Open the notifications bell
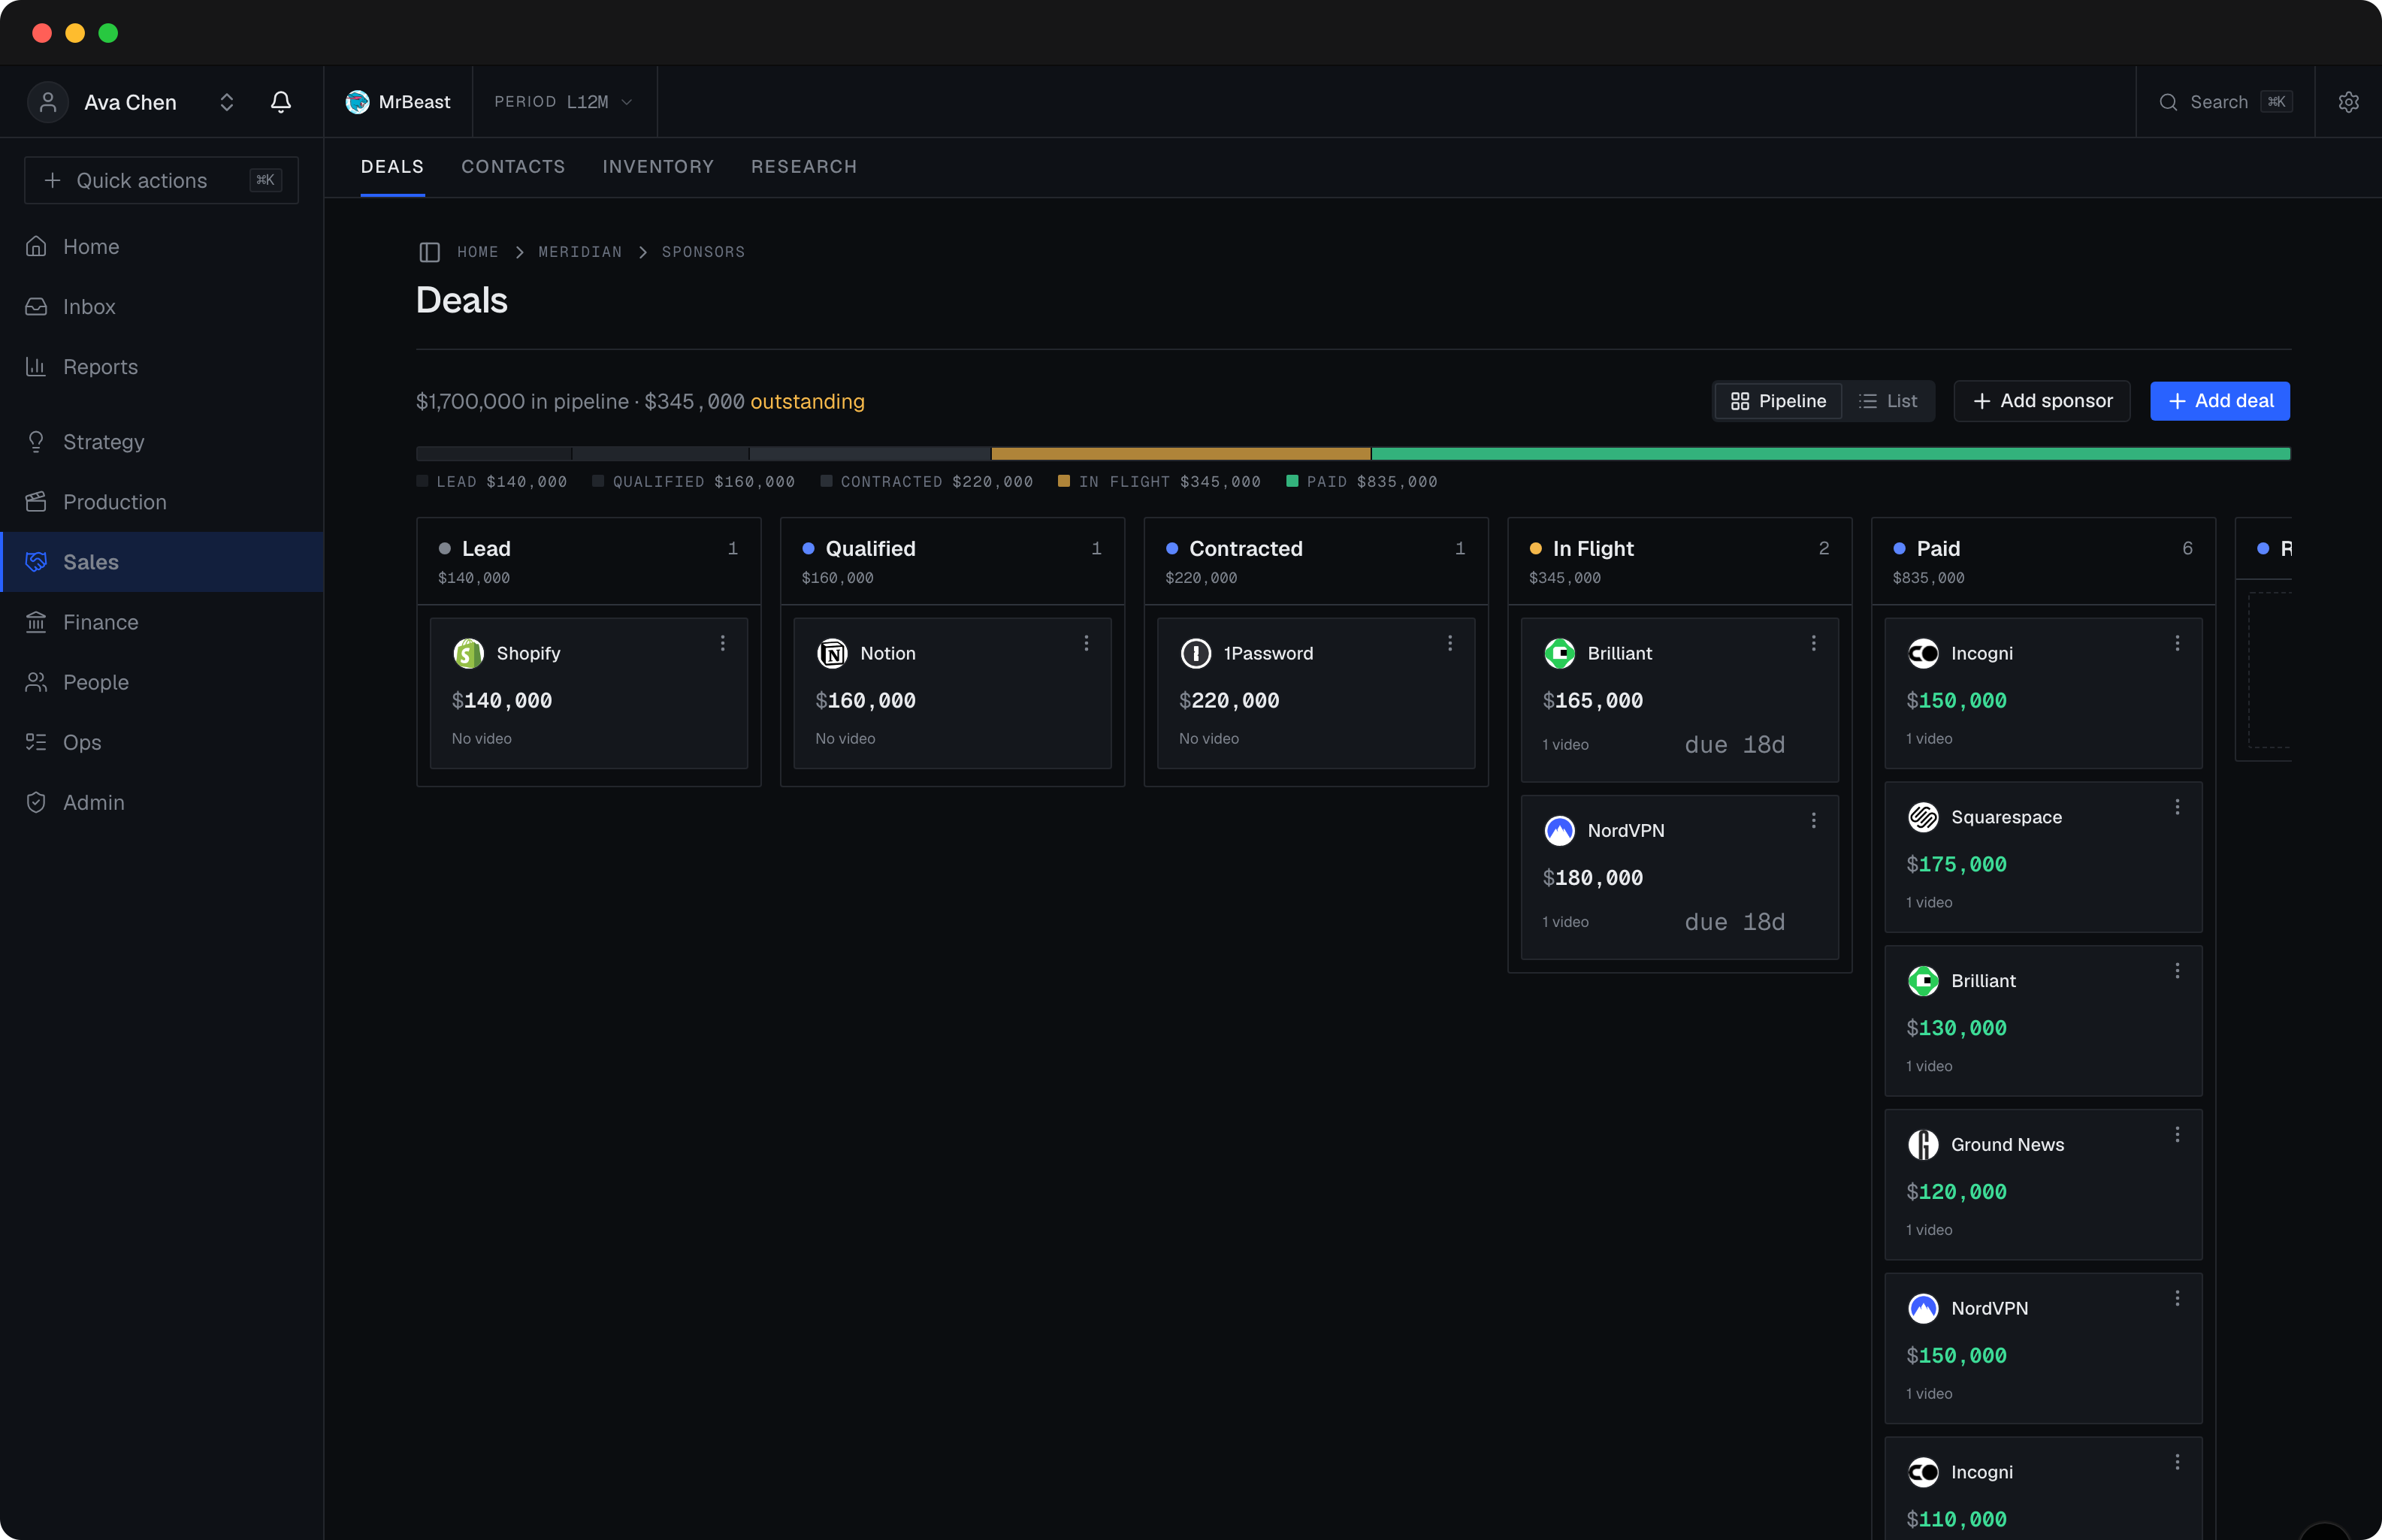2382x1540 pixels. point(281,102)
